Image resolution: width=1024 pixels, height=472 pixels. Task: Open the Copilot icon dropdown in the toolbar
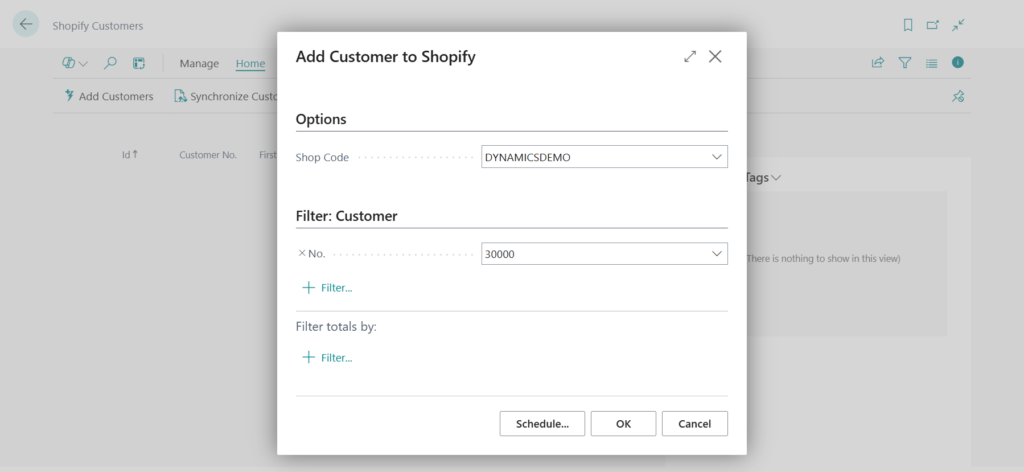pos(74,63)
